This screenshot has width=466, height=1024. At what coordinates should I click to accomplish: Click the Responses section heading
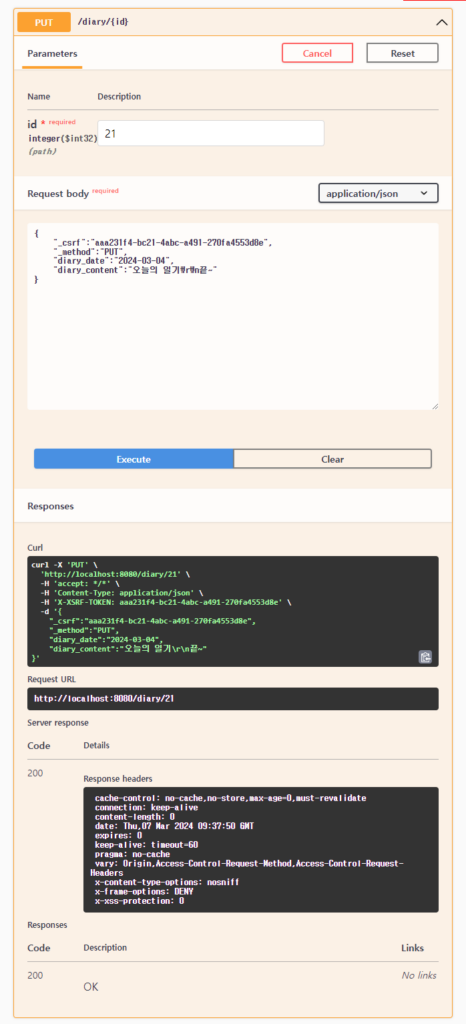pyautogui.click(x=50, y=505)
